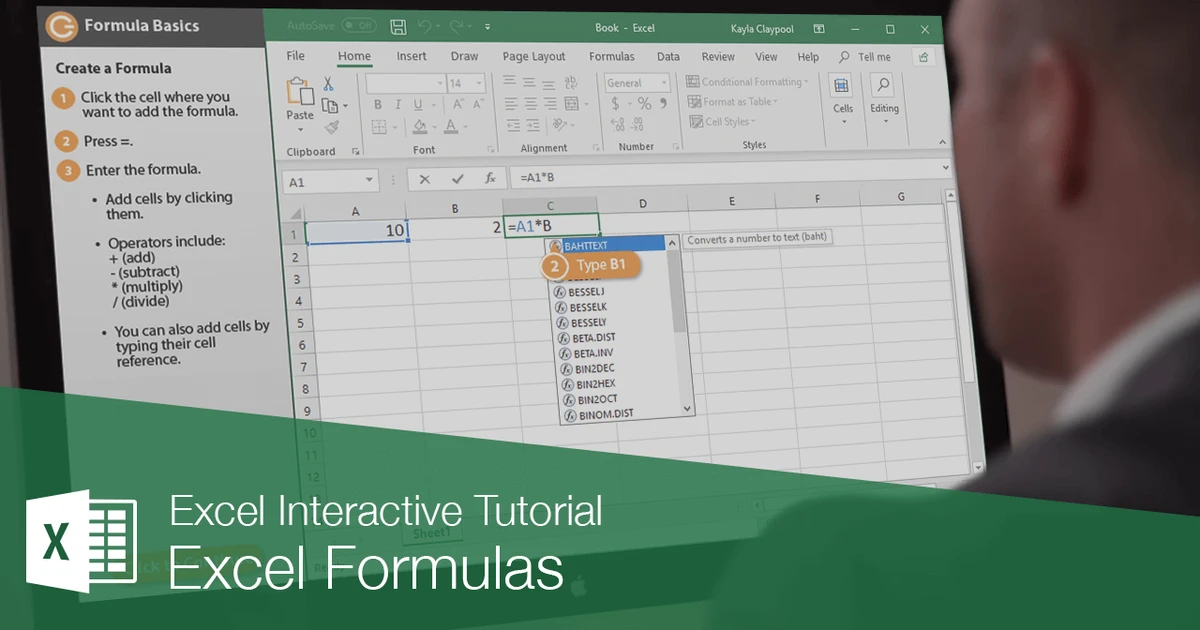Confirm formula with the Enter checkmark

pos(458,180)
